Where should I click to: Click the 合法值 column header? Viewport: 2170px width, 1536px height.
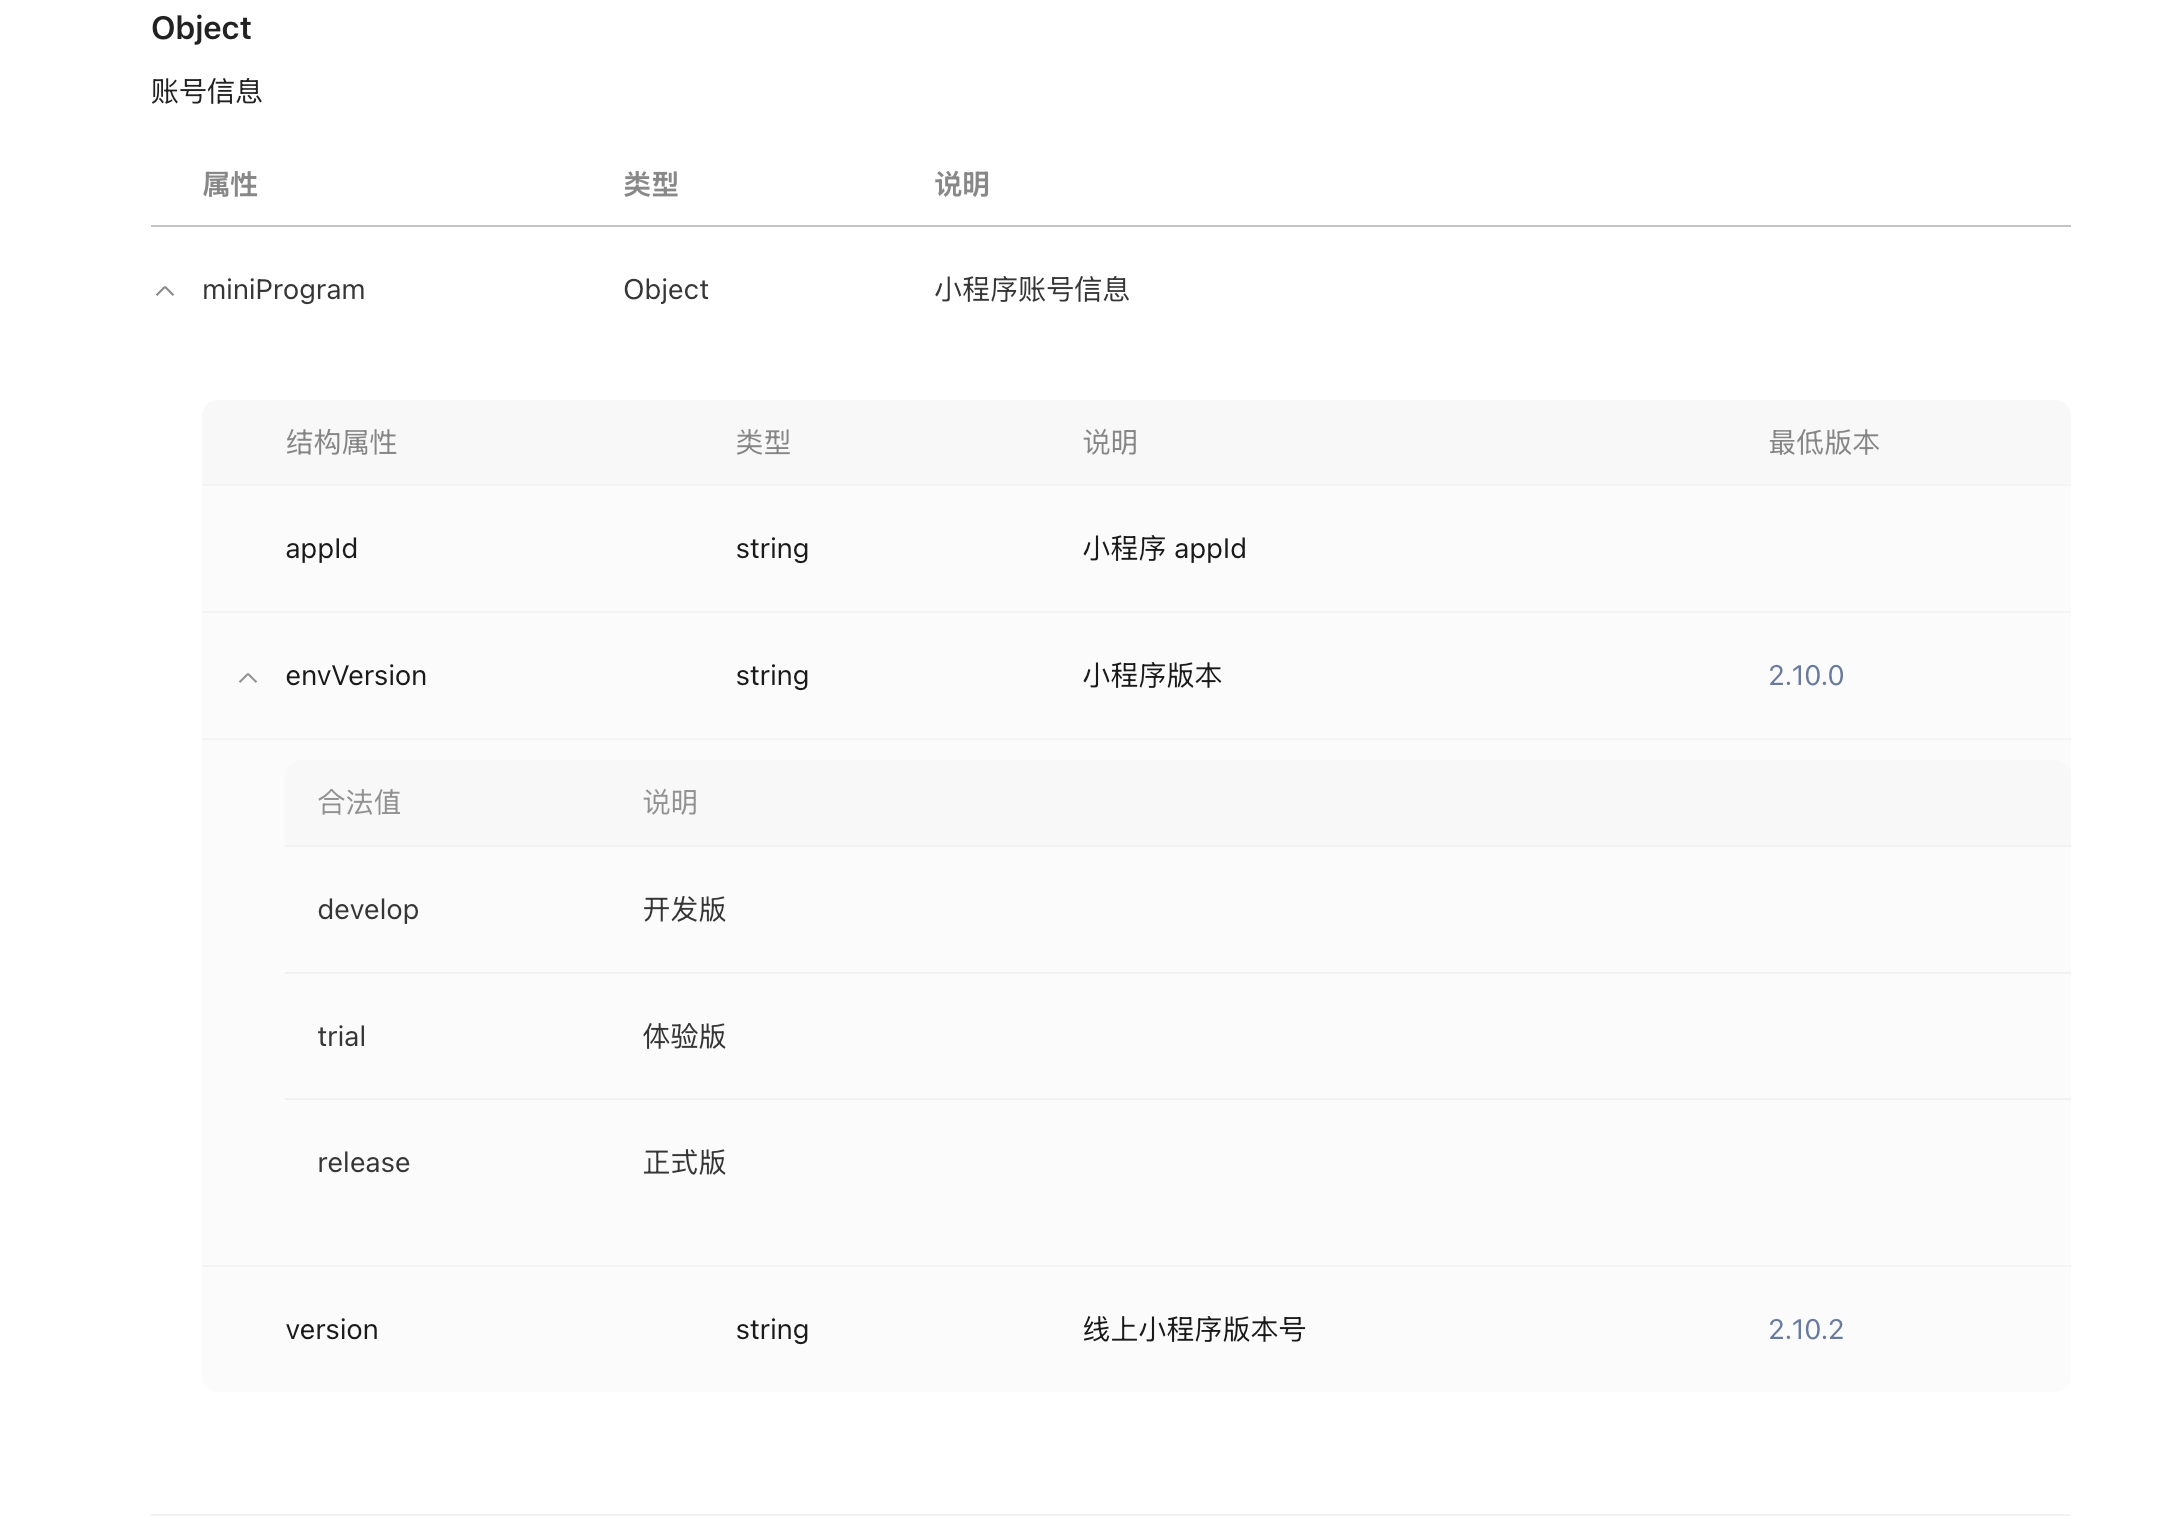359,802
